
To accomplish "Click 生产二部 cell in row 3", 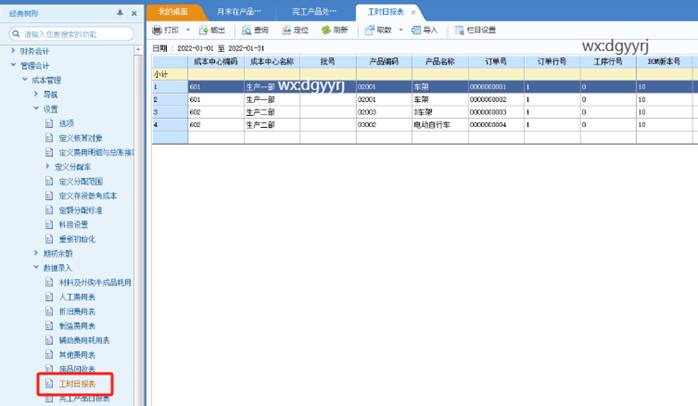I will pos(272,112).
